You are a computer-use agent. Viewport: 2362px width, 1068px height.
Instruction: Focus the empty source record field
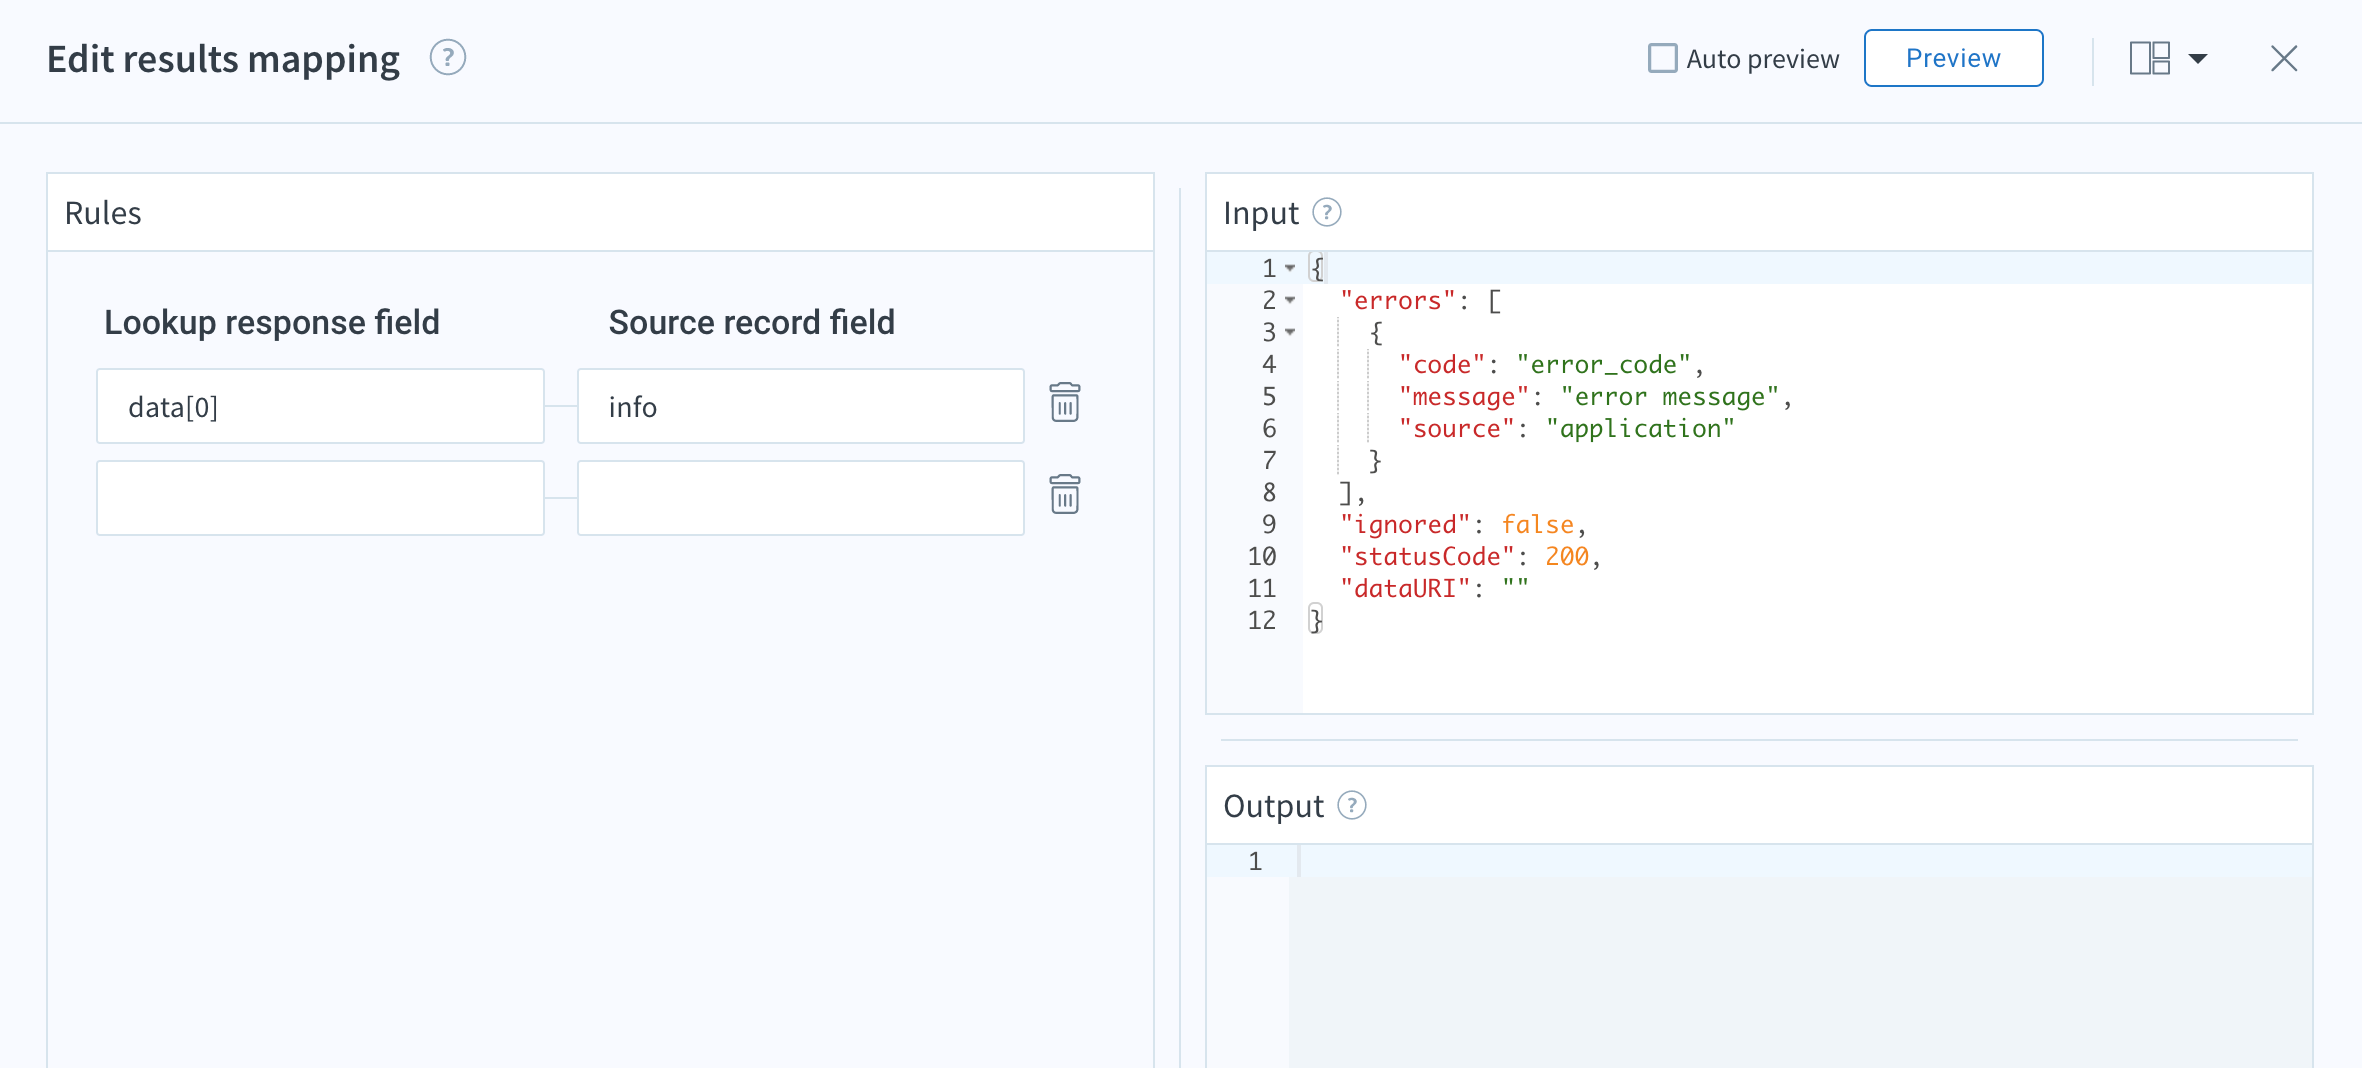801,498
